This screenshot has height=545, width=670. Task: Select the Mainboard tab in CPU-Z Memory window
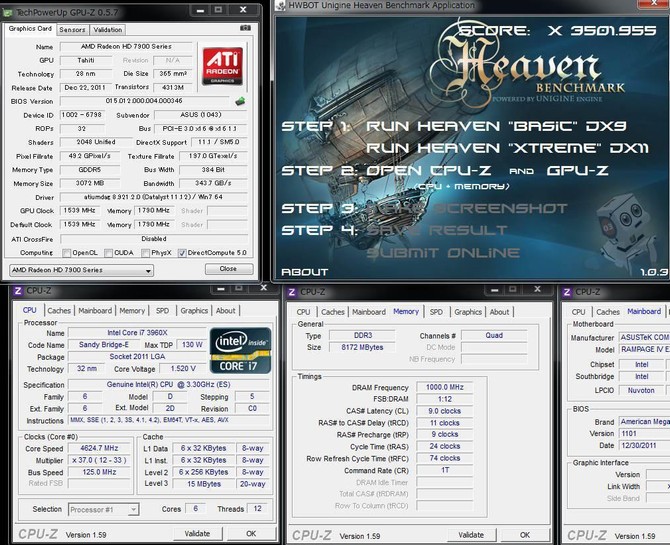click(369, 312)
